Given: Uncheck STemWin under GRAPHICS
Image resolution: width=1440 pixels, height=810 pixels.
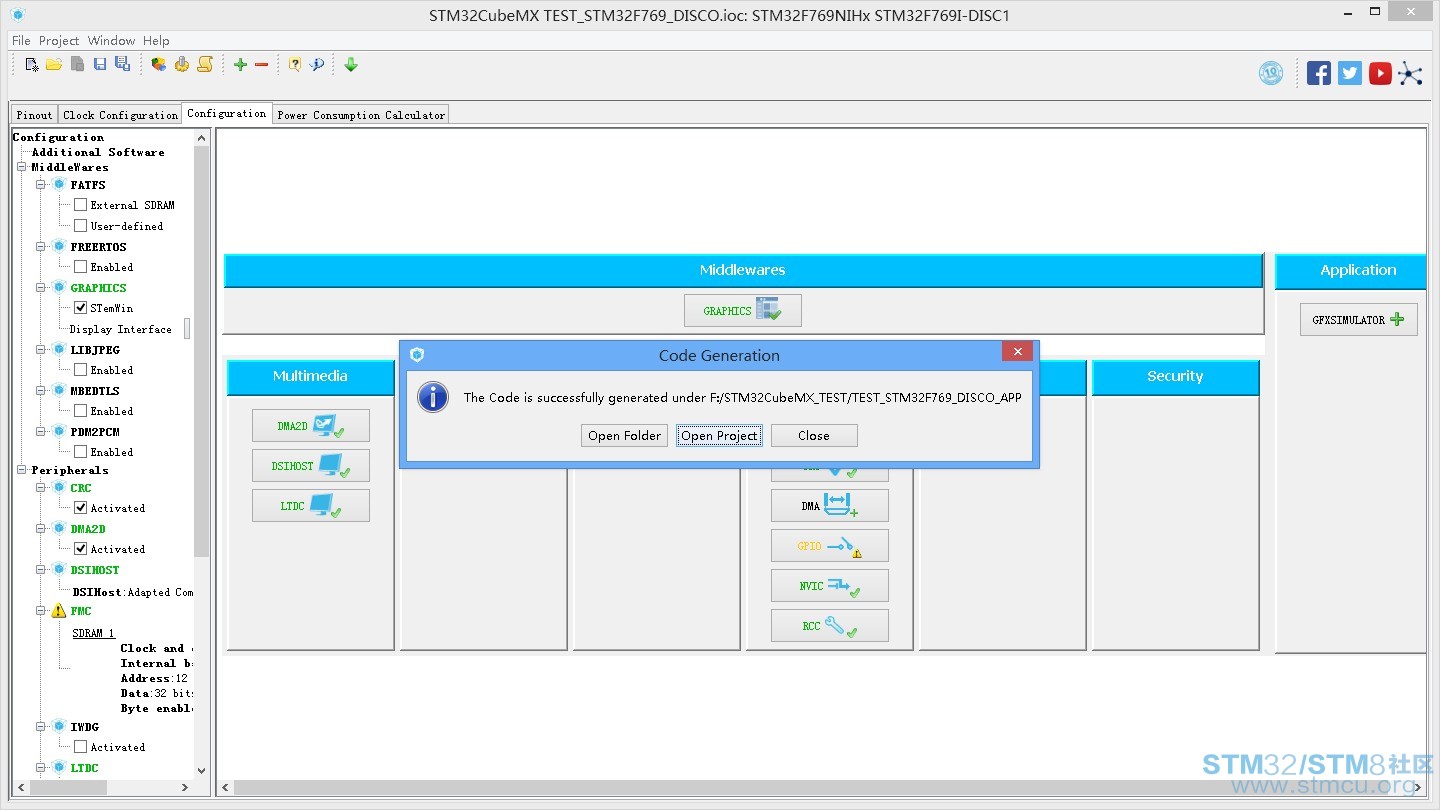Looking at the screenshot, I should (81, 307).
